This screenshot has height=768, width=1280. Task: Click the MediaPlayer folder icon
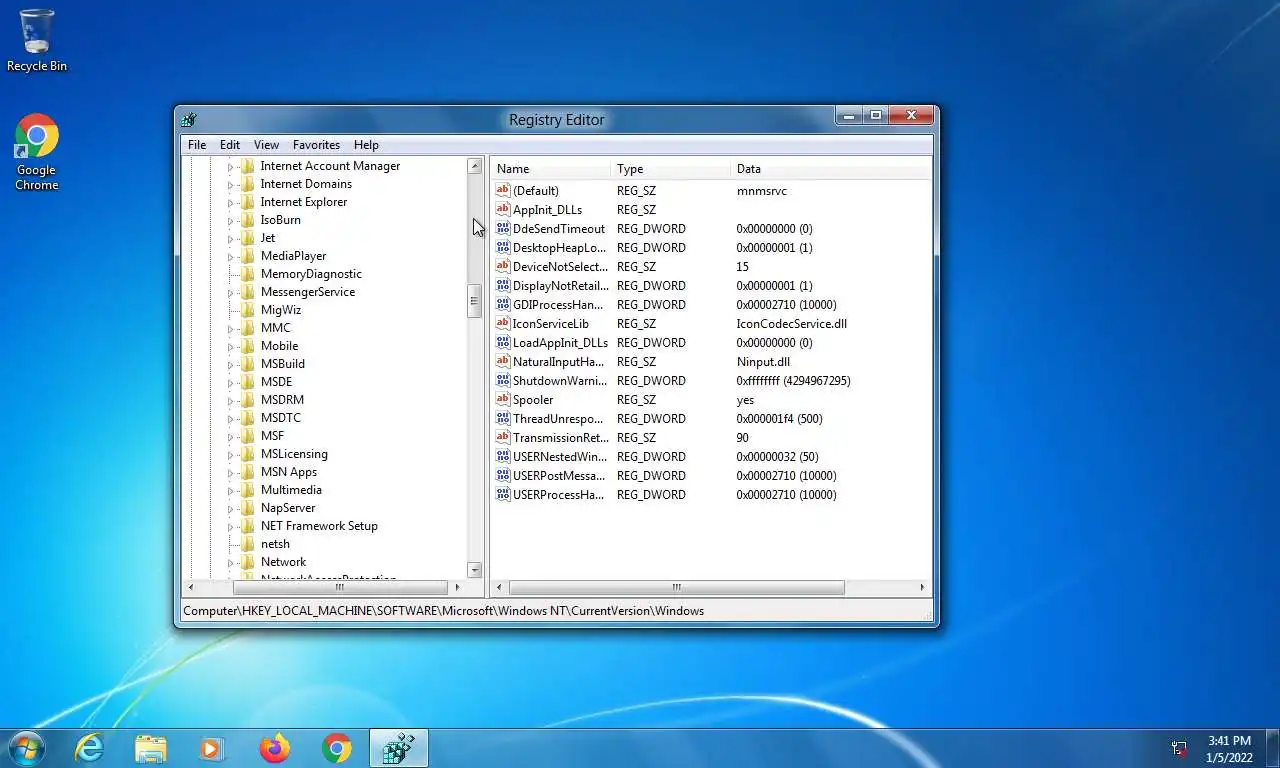(247, 256)
